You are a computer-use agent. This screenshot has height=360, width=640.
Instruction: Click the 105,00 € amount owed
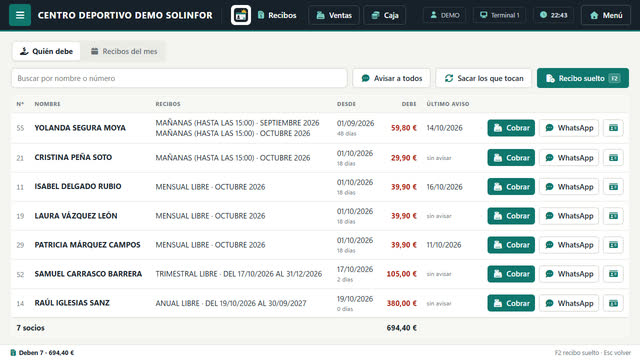pyautogui.click(x=402, y=274)
